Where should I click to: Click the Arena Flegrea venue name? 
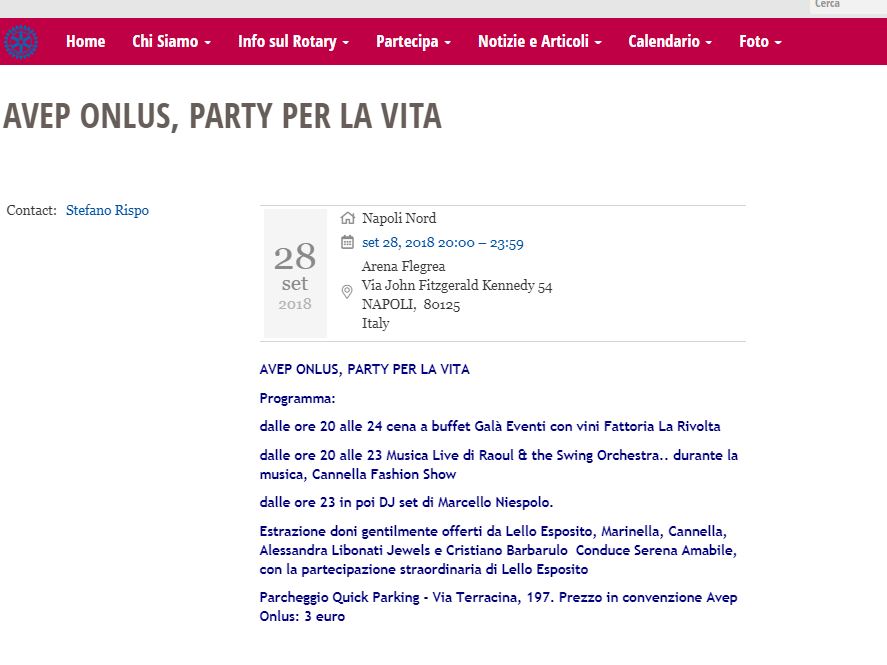(x=403, y=266)
